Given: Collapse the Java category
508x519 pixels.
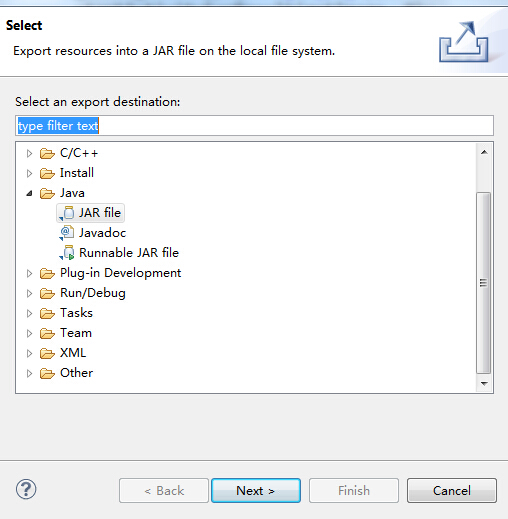Looking at the screenshot, I should pos(29,193).
